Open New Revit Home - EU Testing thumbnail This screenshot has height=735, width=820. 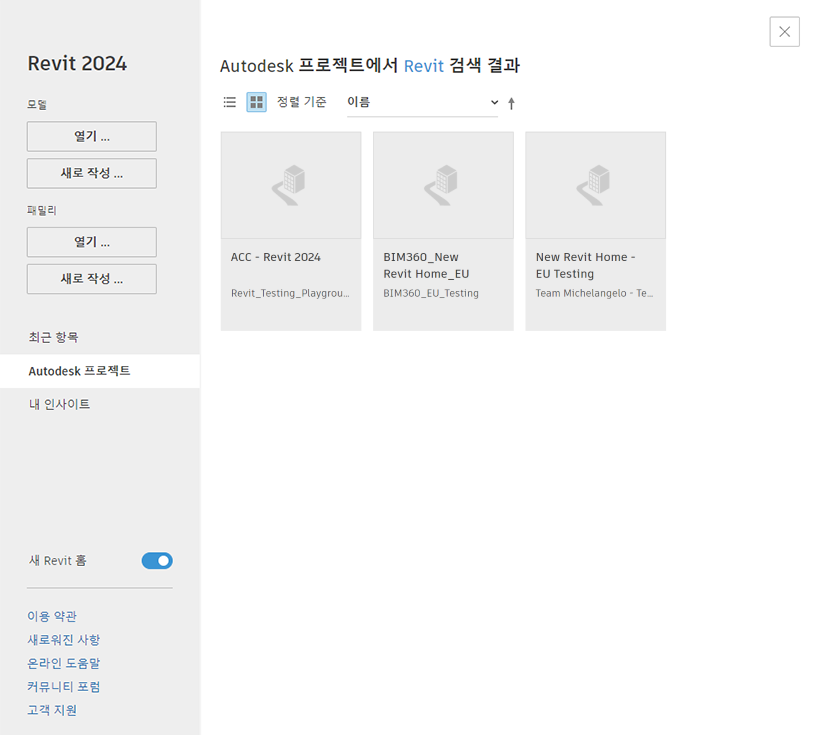coord(595,185)
